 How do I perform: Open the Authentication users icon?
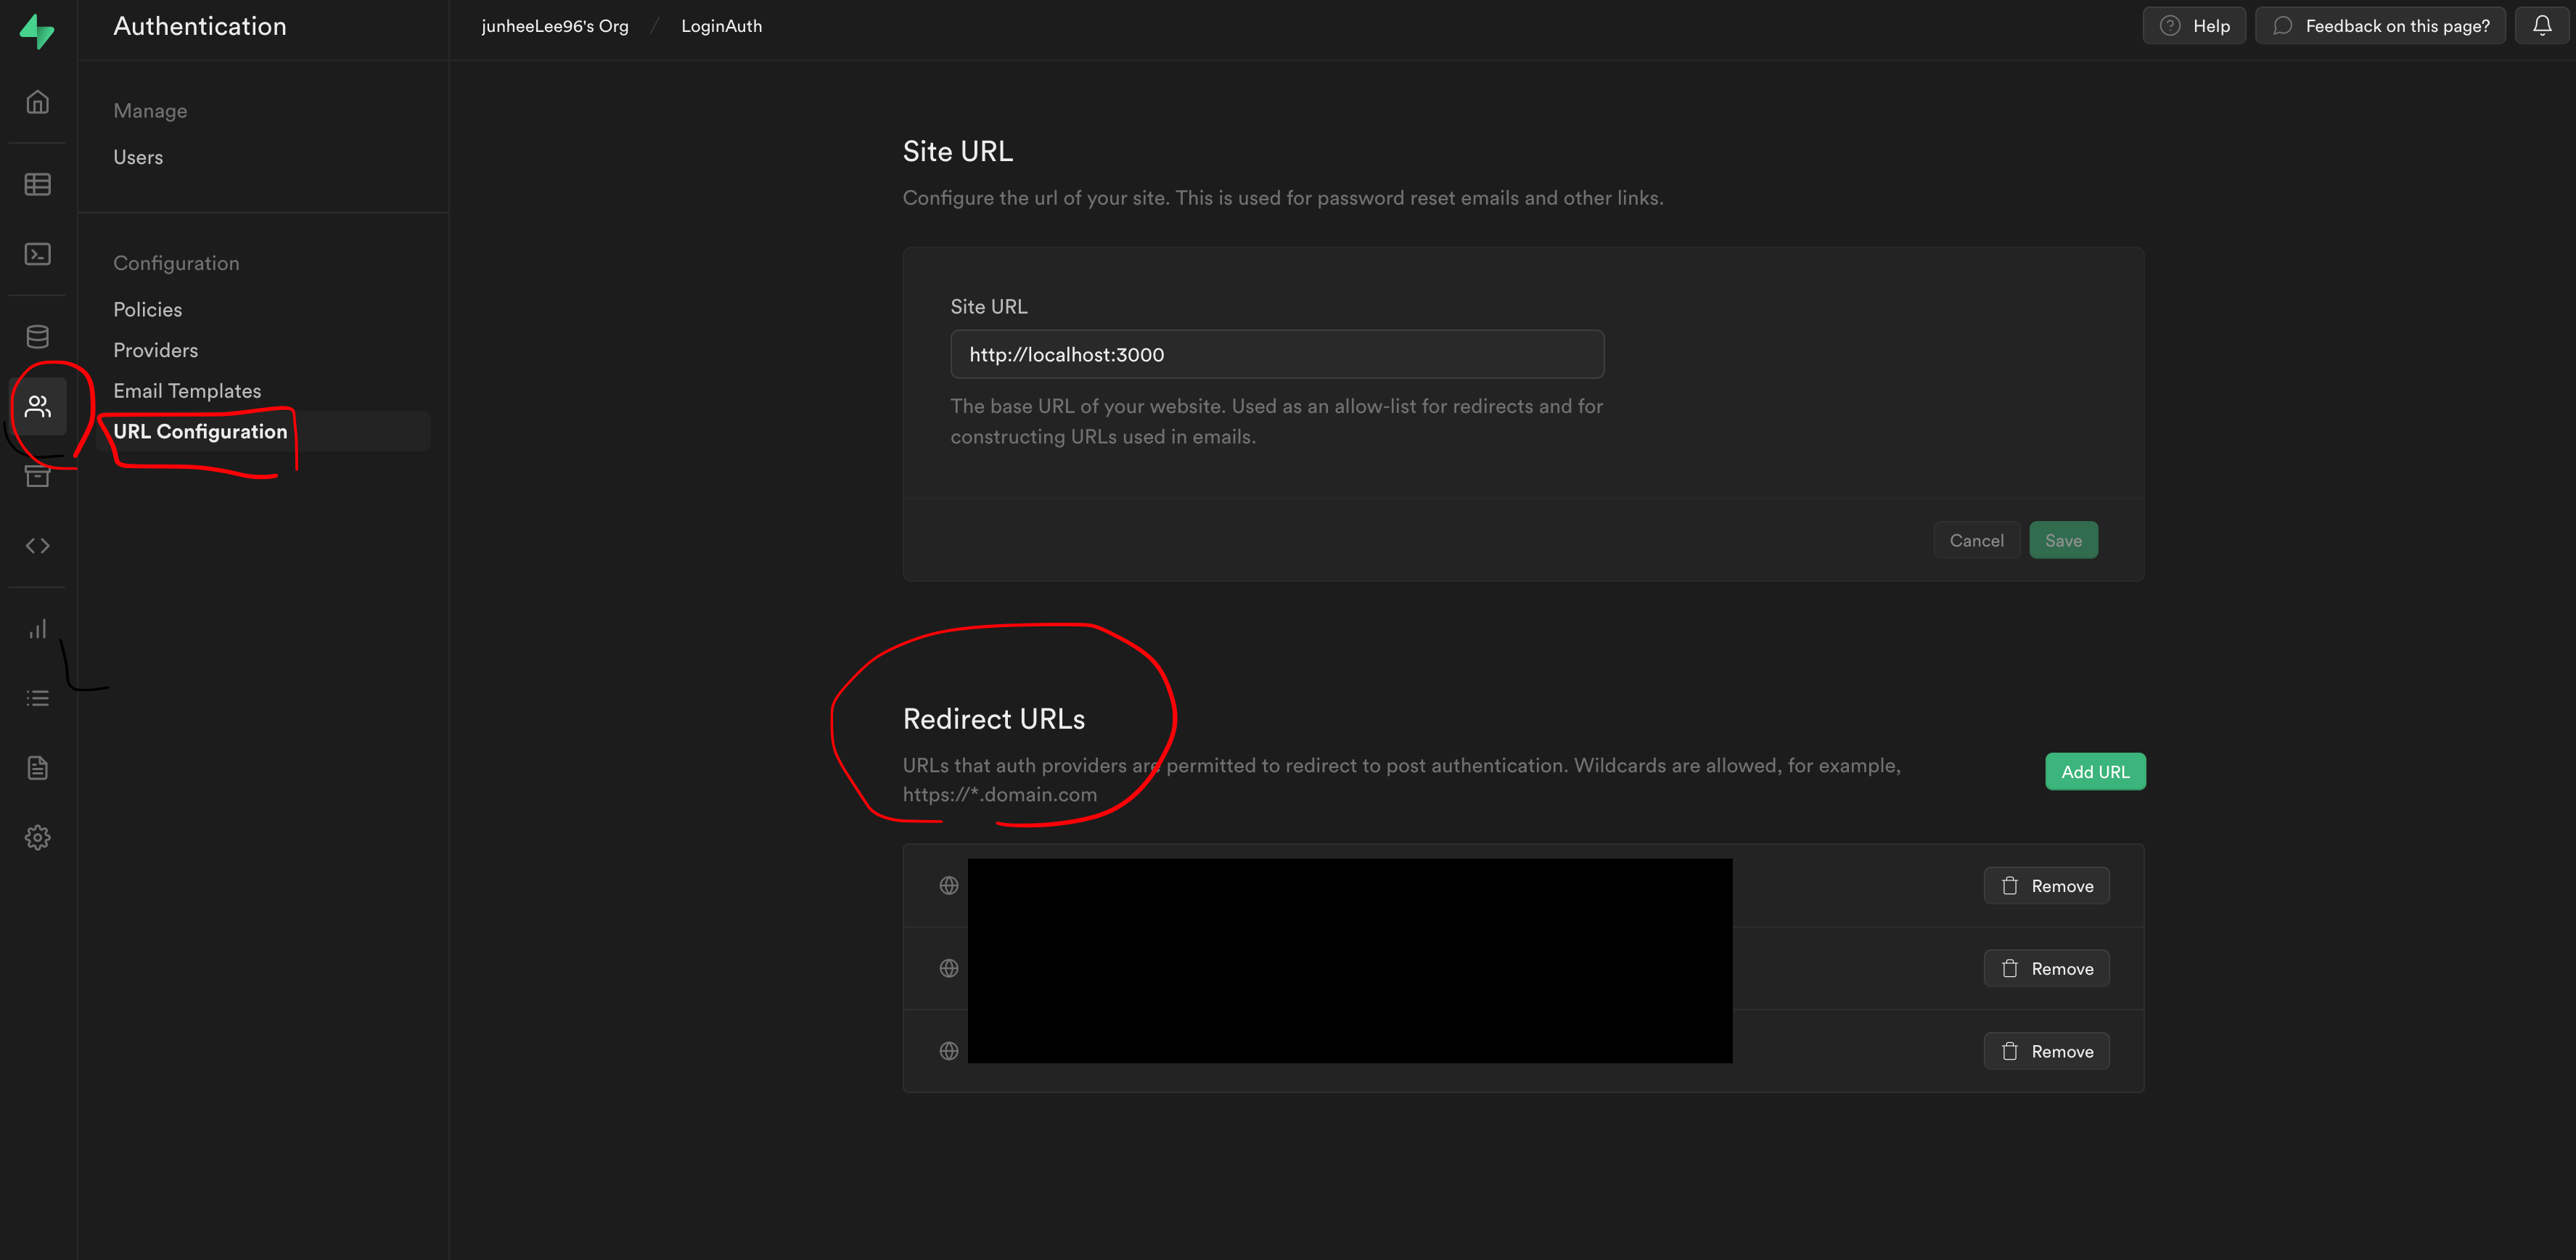pyautogui.click(x=37, y=406)
